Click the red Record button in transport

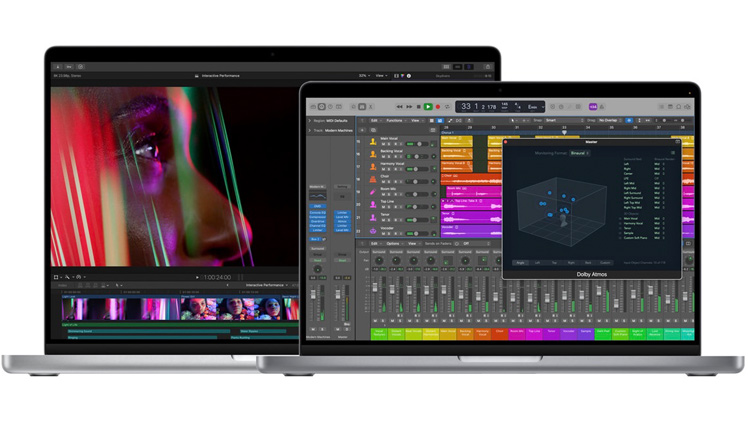point(438,106)
